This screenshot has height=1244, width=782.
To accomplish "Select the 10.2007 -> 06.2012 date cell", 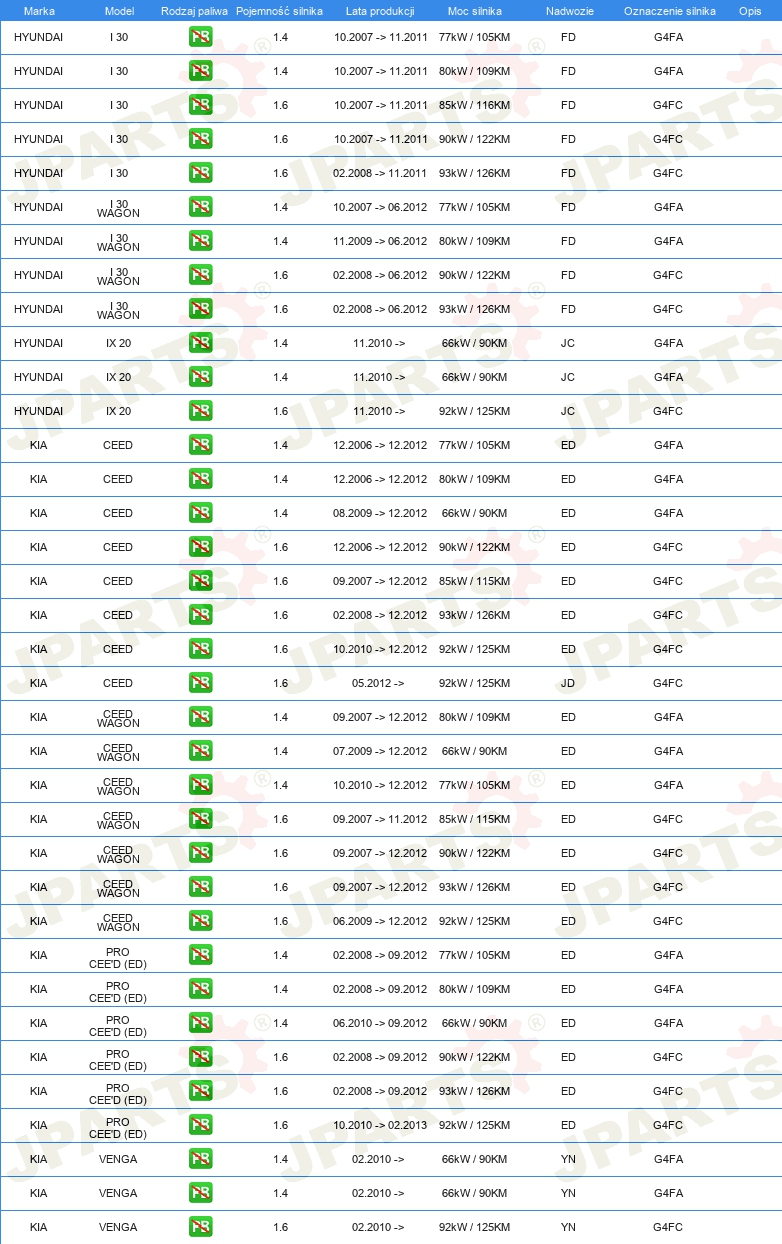I will click(380, 208).
